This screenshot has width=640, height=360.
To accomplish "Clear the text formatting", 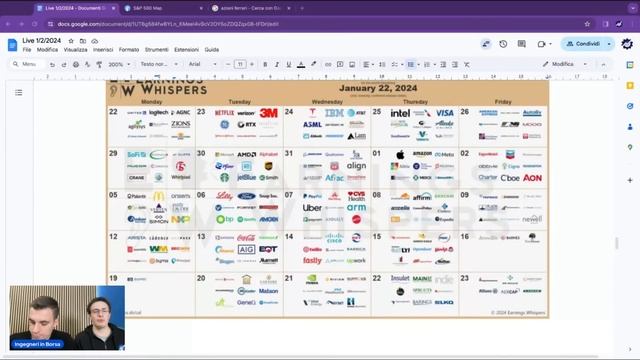I will click(467, 64).
